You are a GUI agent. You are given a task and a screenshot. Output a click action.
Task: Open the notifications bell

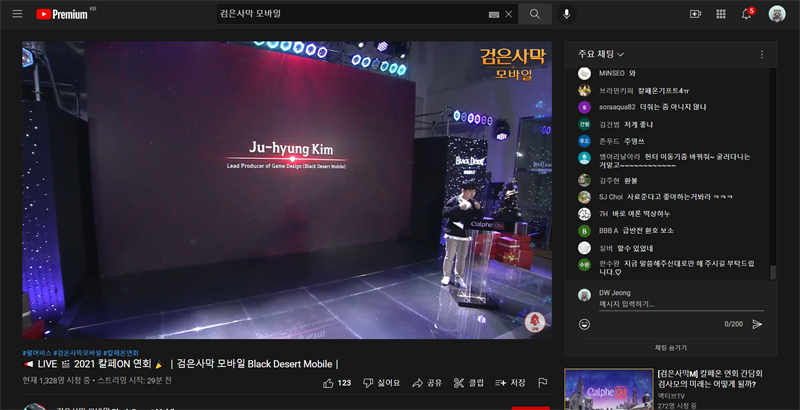pos(746,14)
